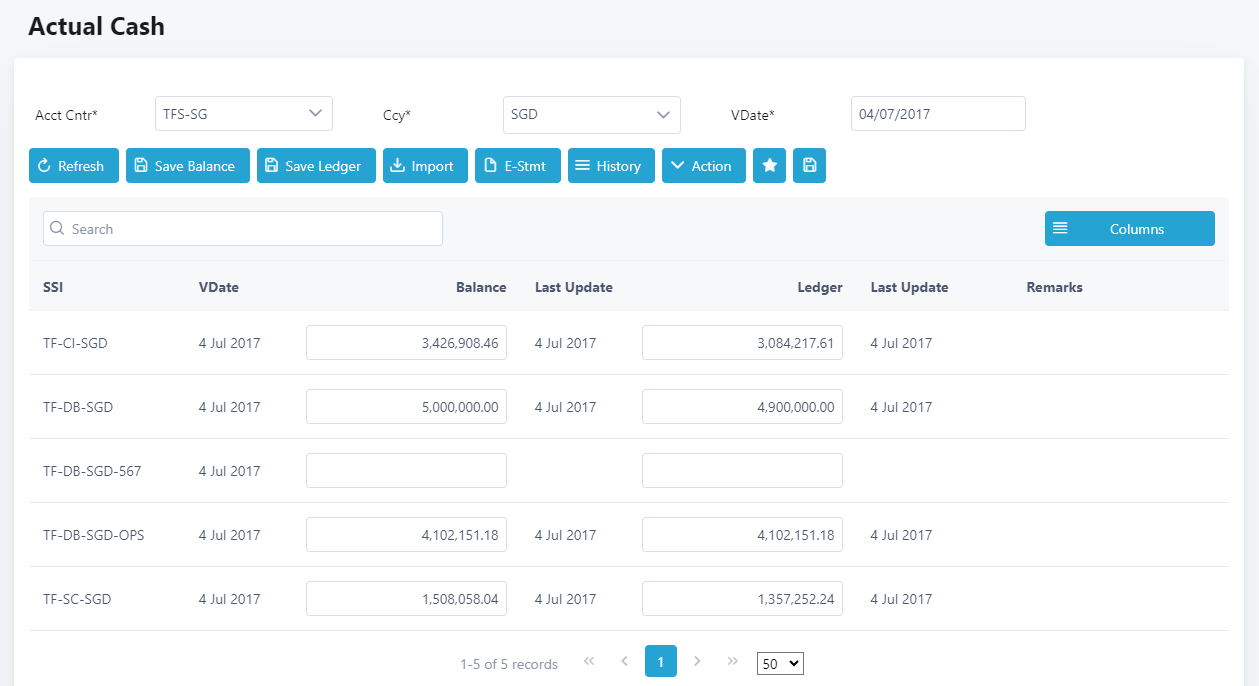This screenshot has width=1259, height=686.
Task: Open the Columns chooser button
Action: [1129, 229]
